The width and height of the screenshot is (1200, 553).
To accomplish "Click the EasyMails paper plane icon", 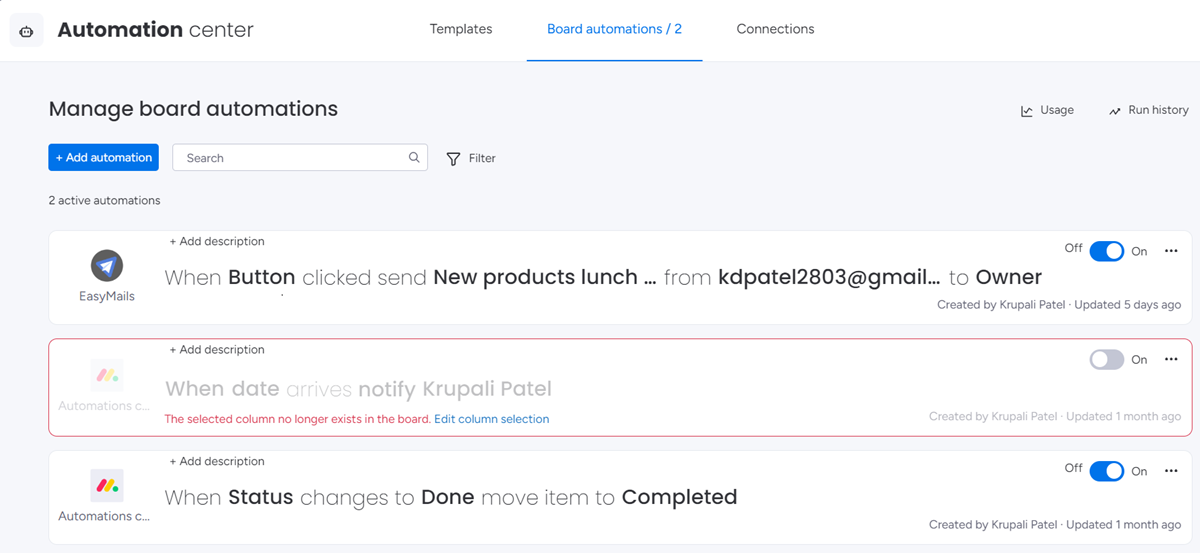I will click(x=107, y=266).
